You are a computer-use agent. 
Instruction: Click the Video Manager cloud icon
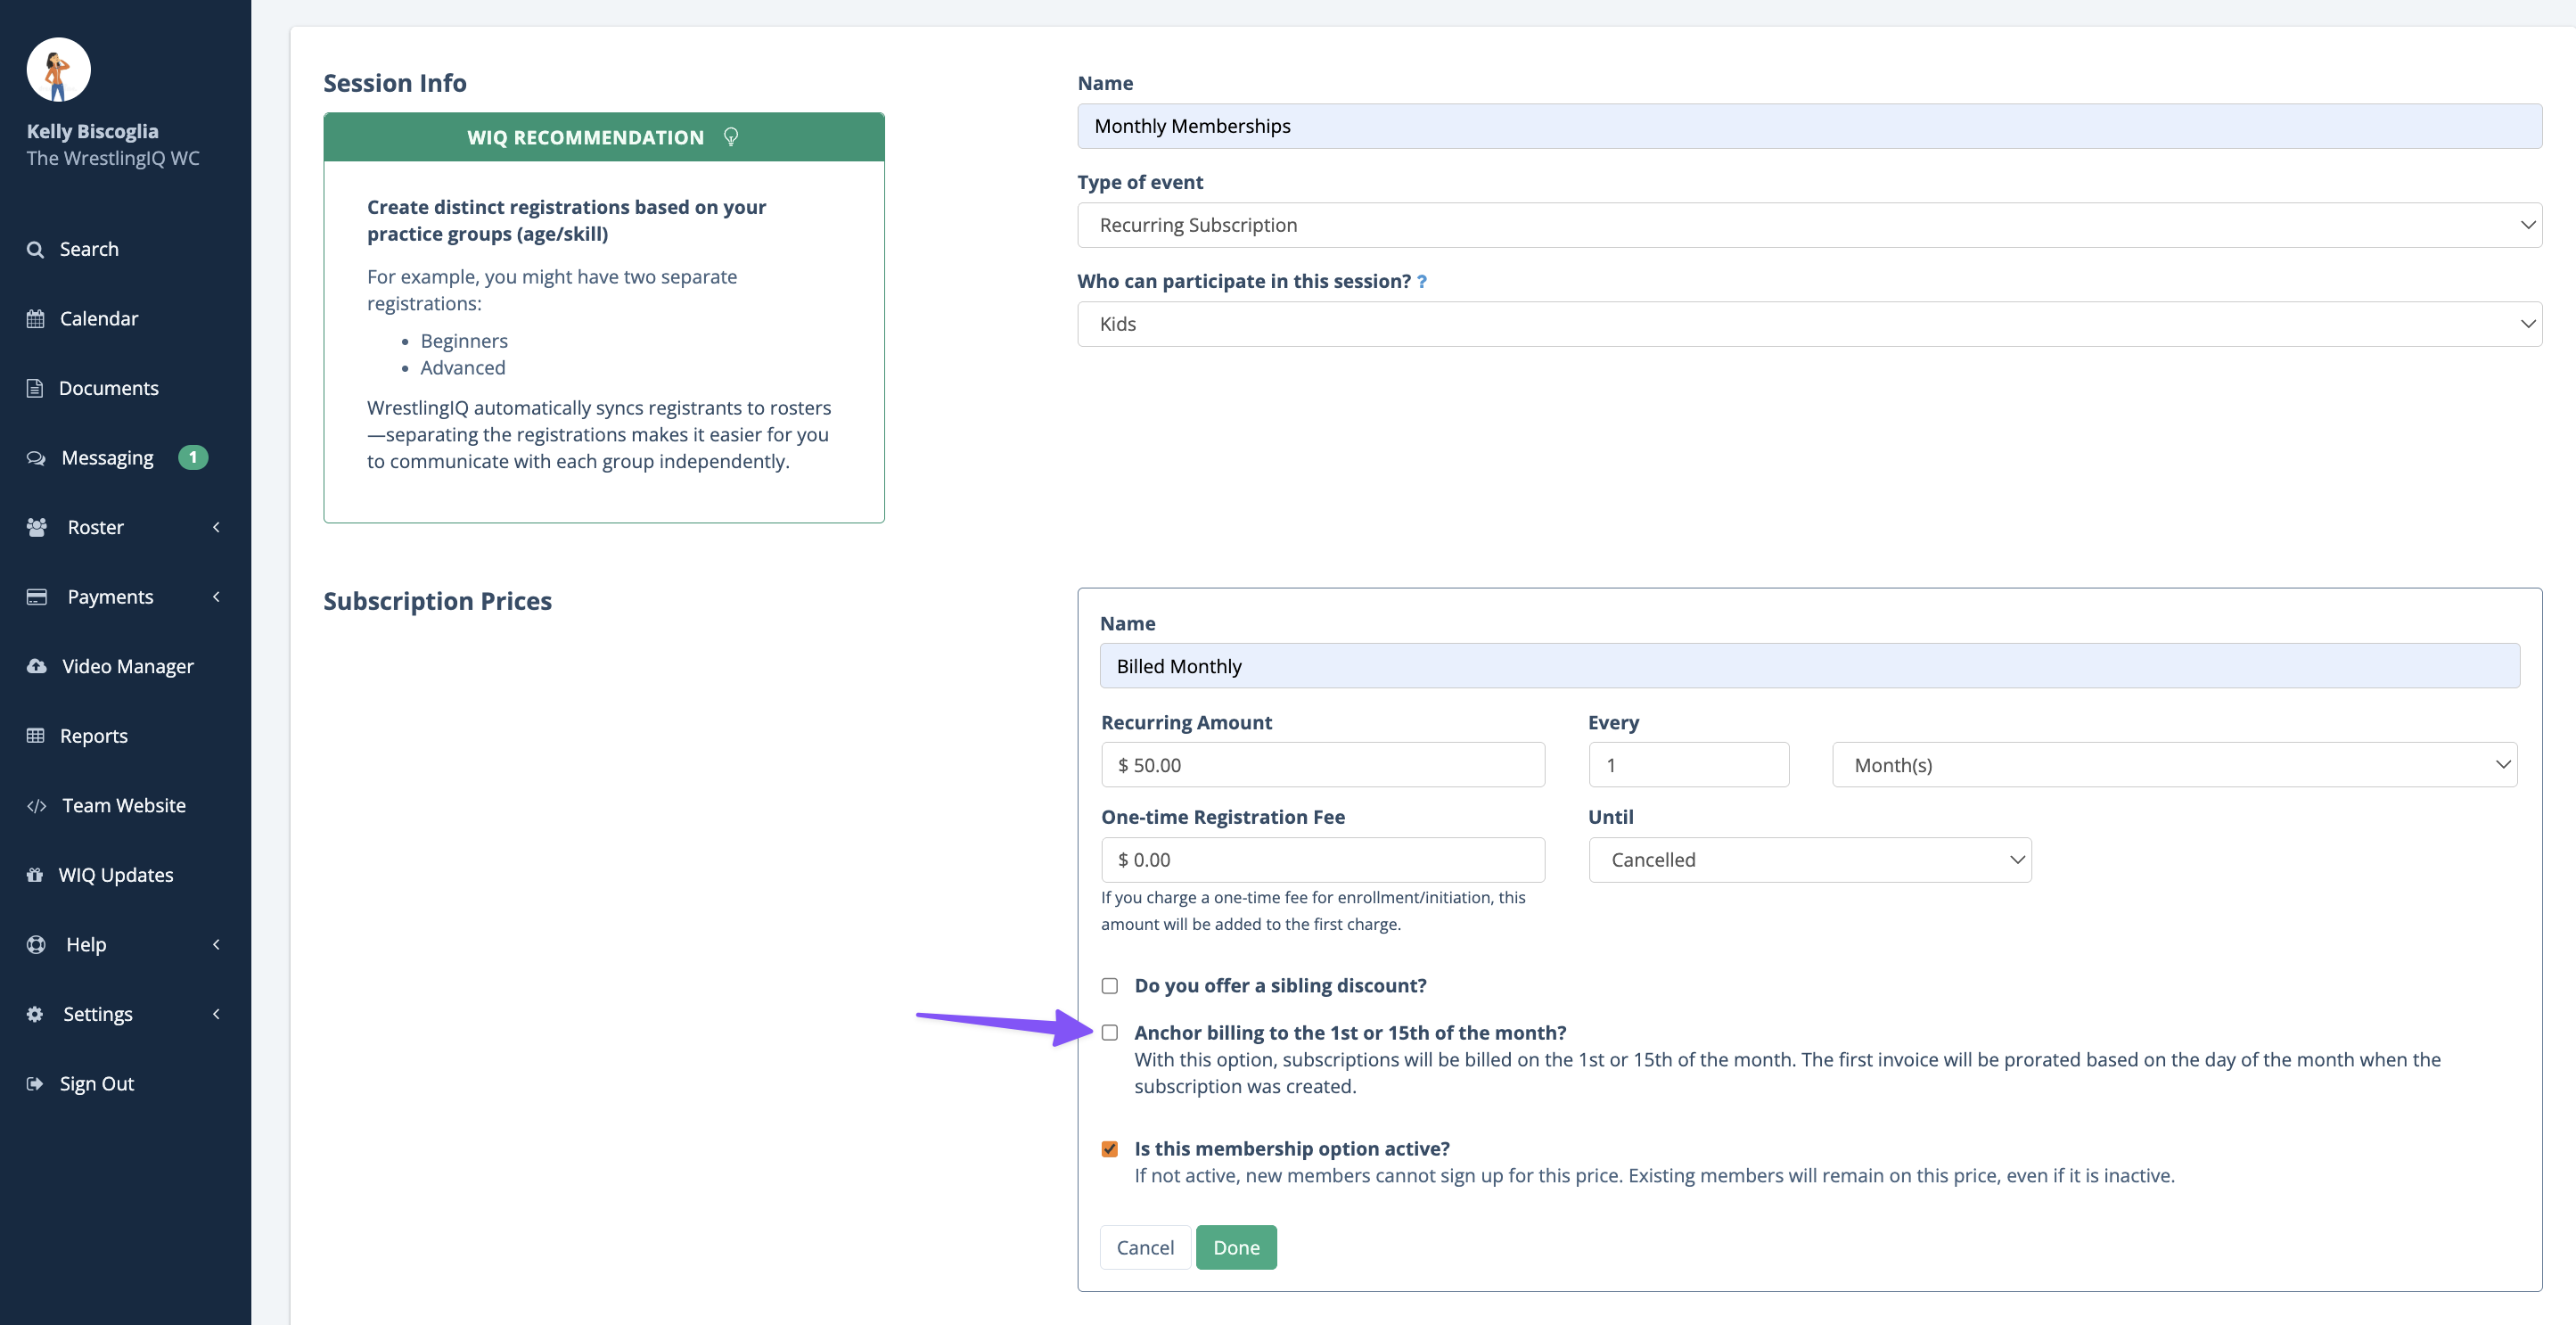37,666
